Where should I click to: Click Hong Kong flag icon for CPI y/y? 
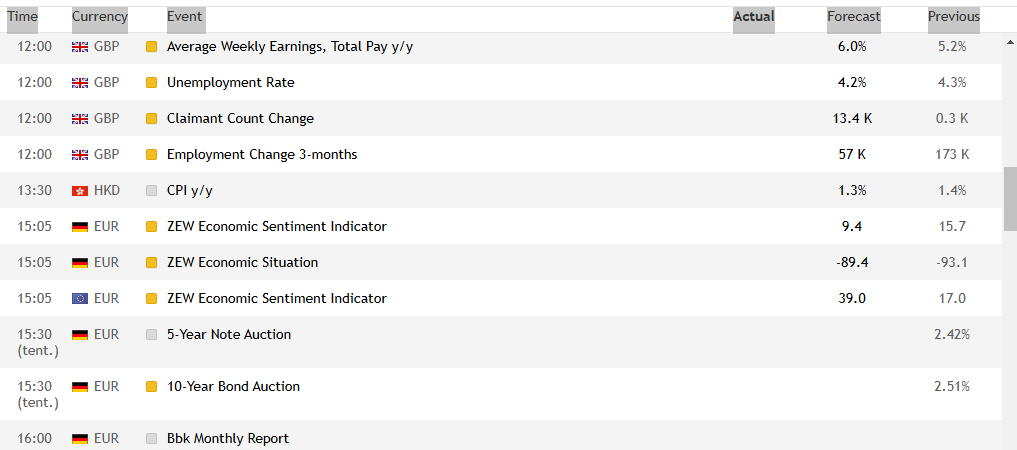point(80,191)
